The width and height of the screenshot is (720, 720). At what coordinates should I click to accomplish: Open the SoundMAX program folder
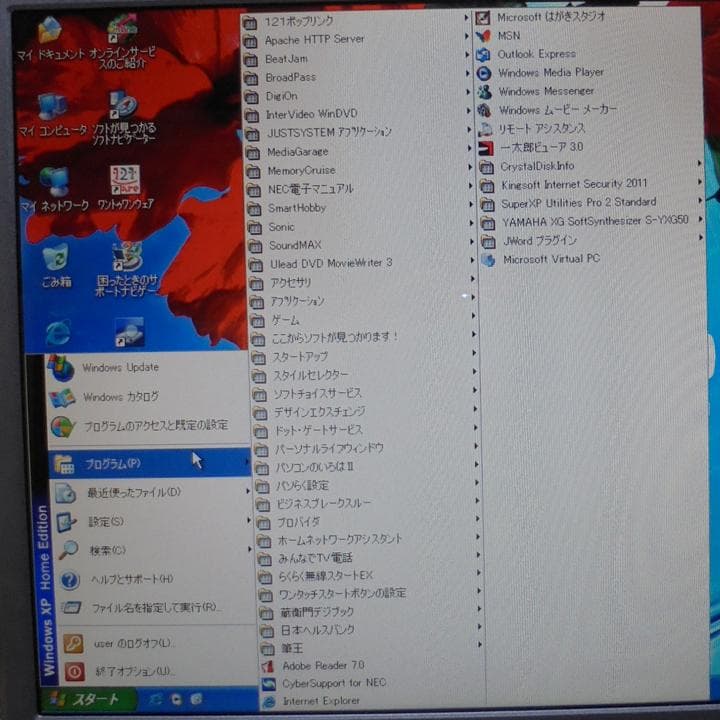tap(362, 246)
